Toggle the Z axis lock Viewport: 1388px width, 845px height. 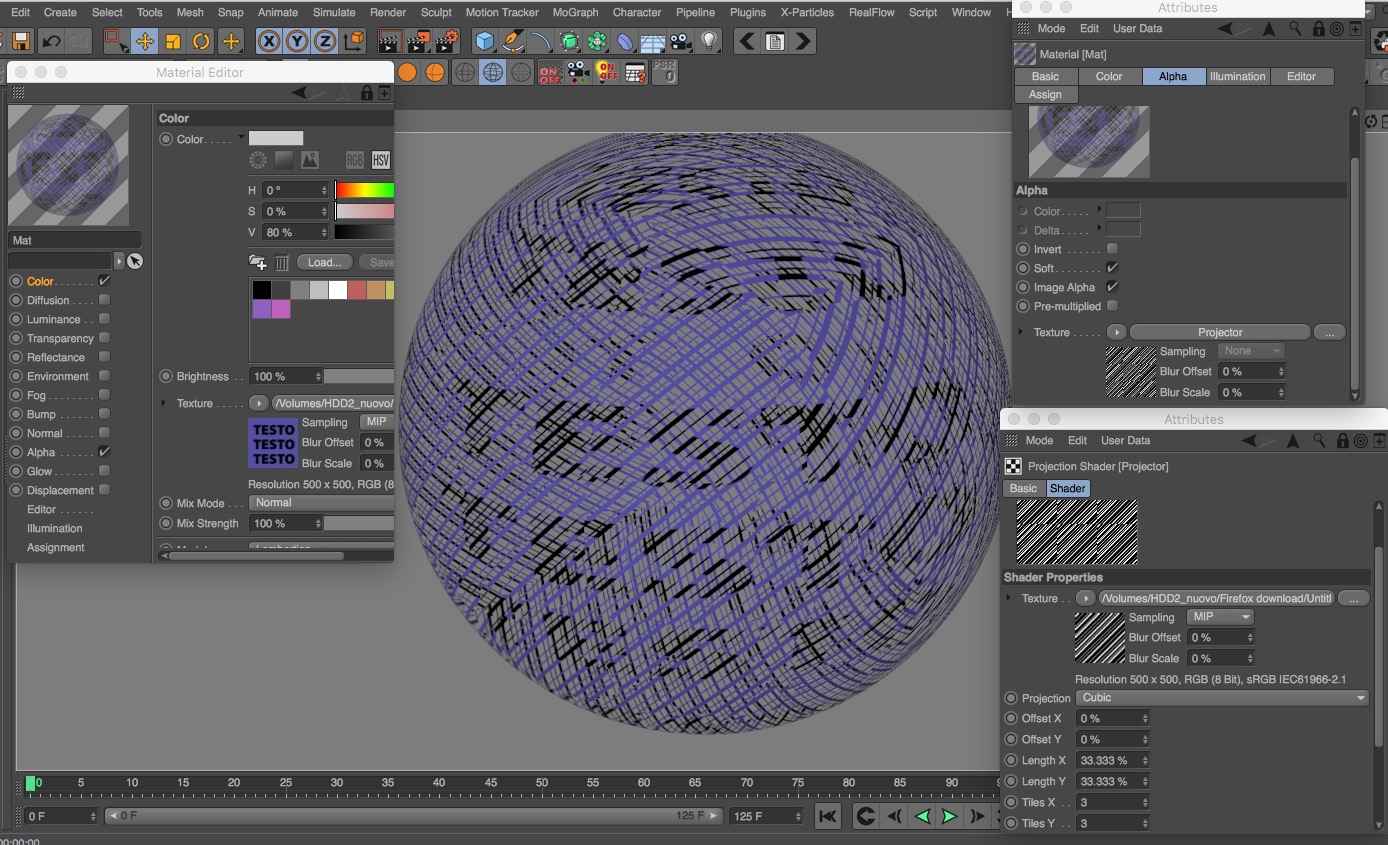point(324,41)
